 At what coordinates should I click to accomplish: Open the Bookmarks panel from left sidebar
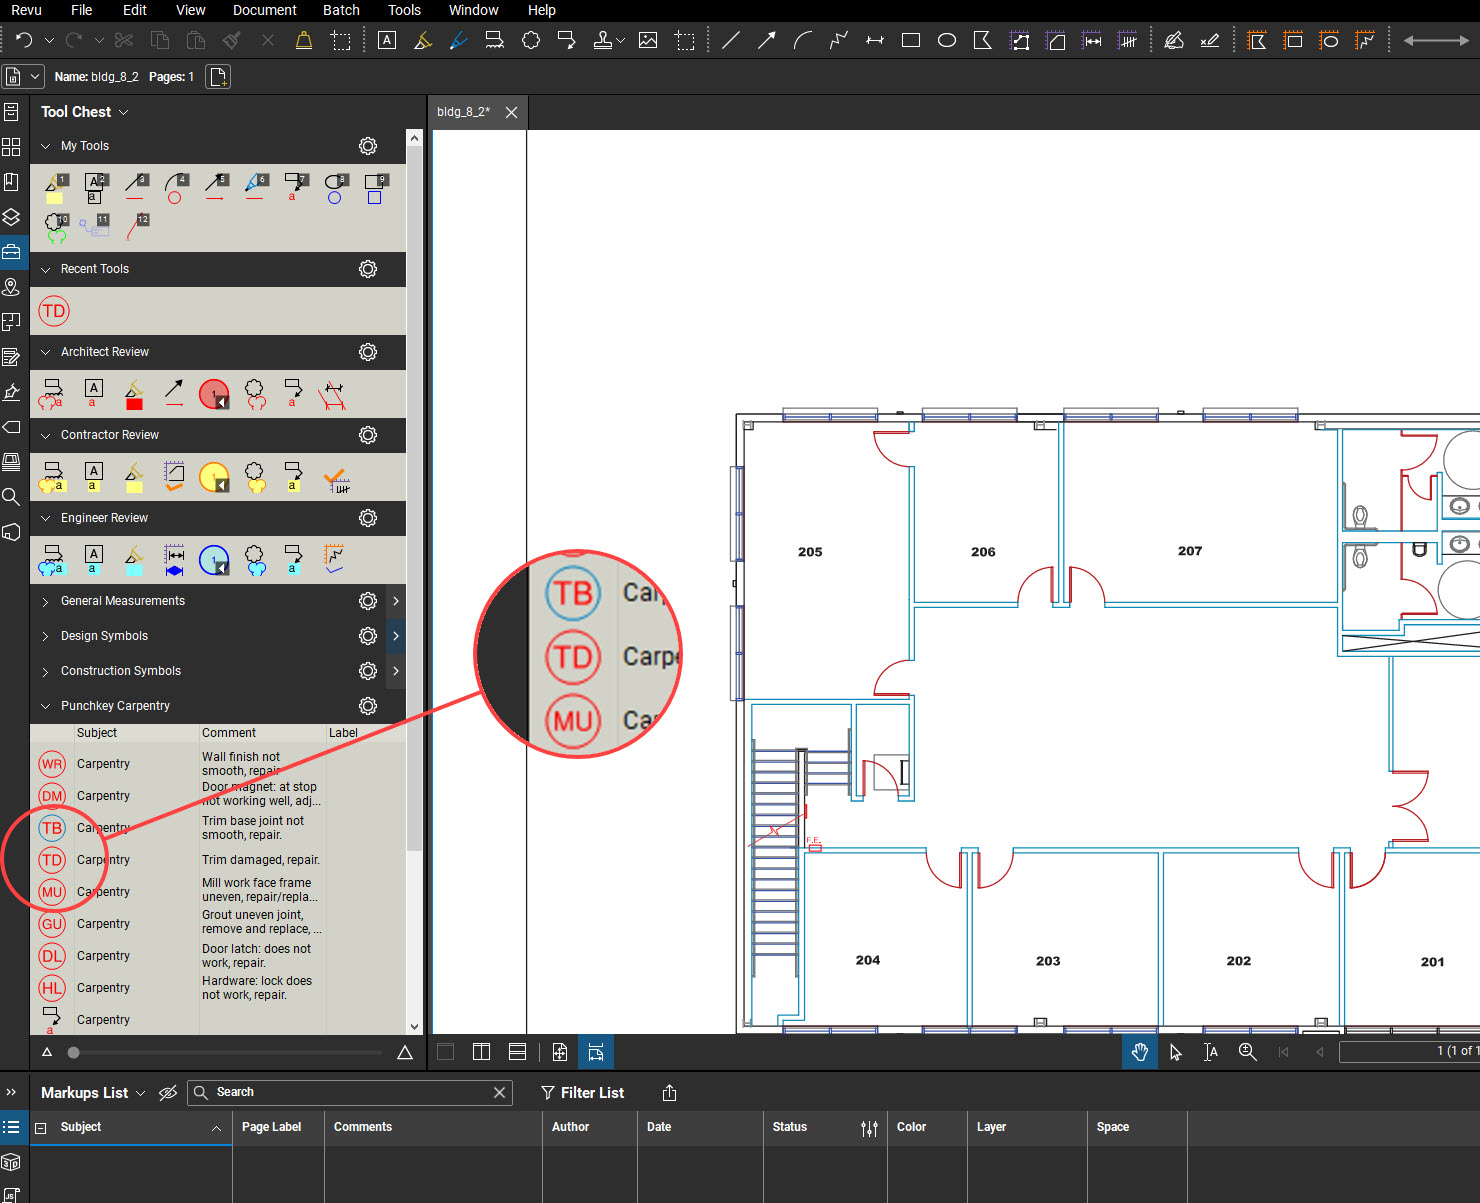11,182
